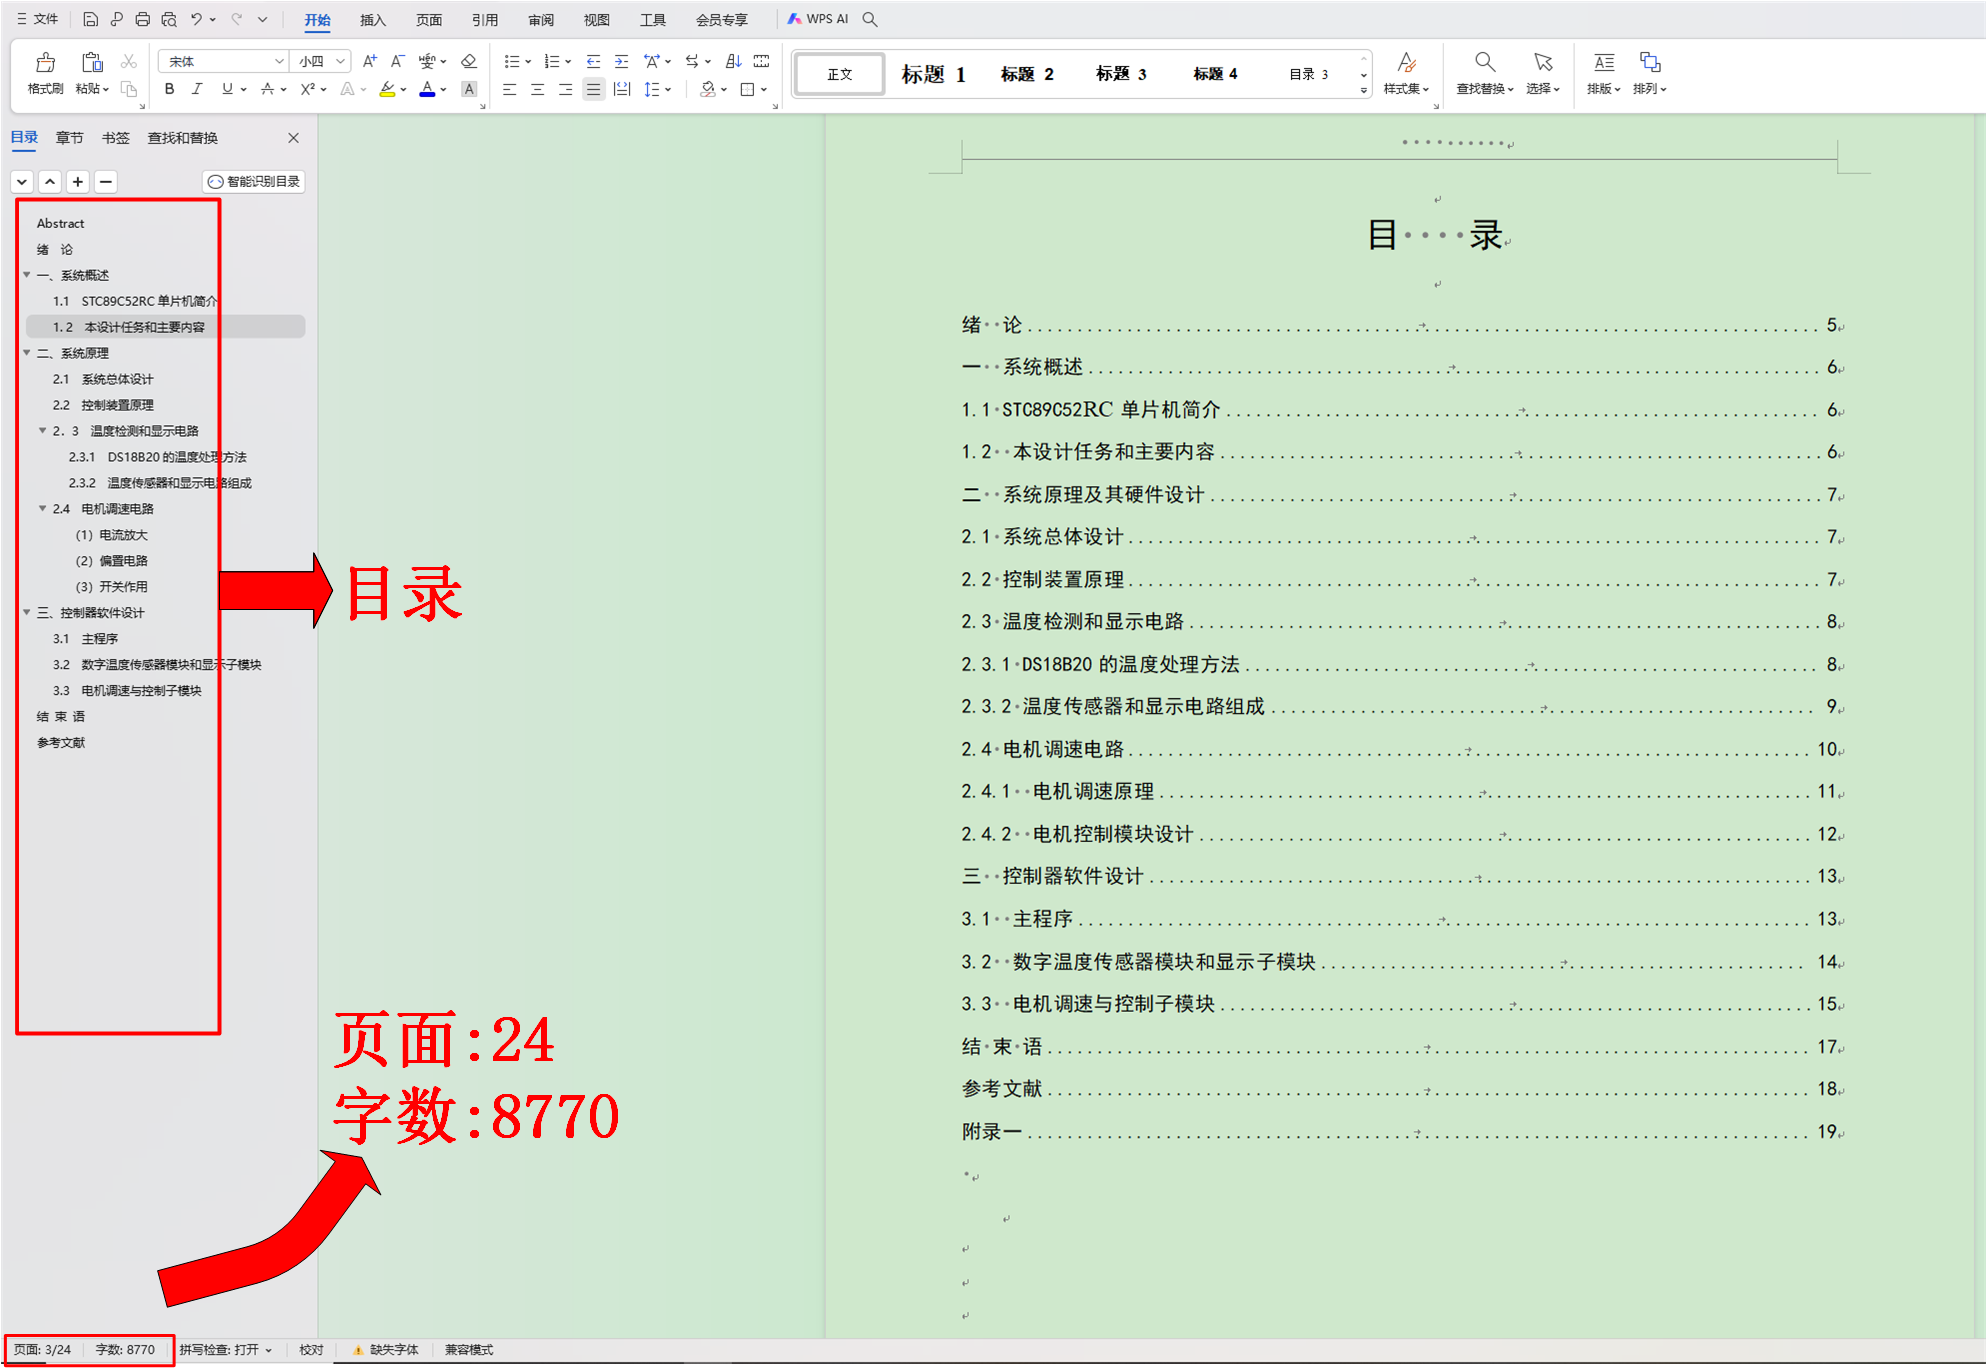1987x1368 pixels.
Task: Collapse the 2.4 电机调速电路 outline node
Action: 42,508
